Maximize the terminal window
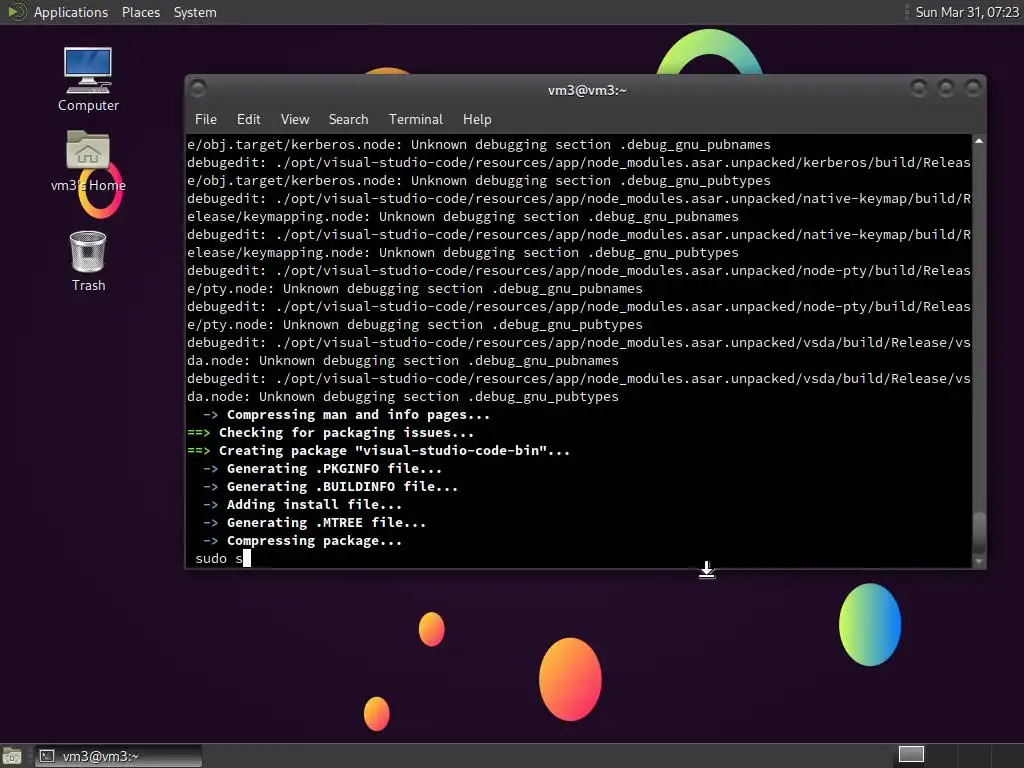This screenshot has height=768, width=1024. (946, 88)
